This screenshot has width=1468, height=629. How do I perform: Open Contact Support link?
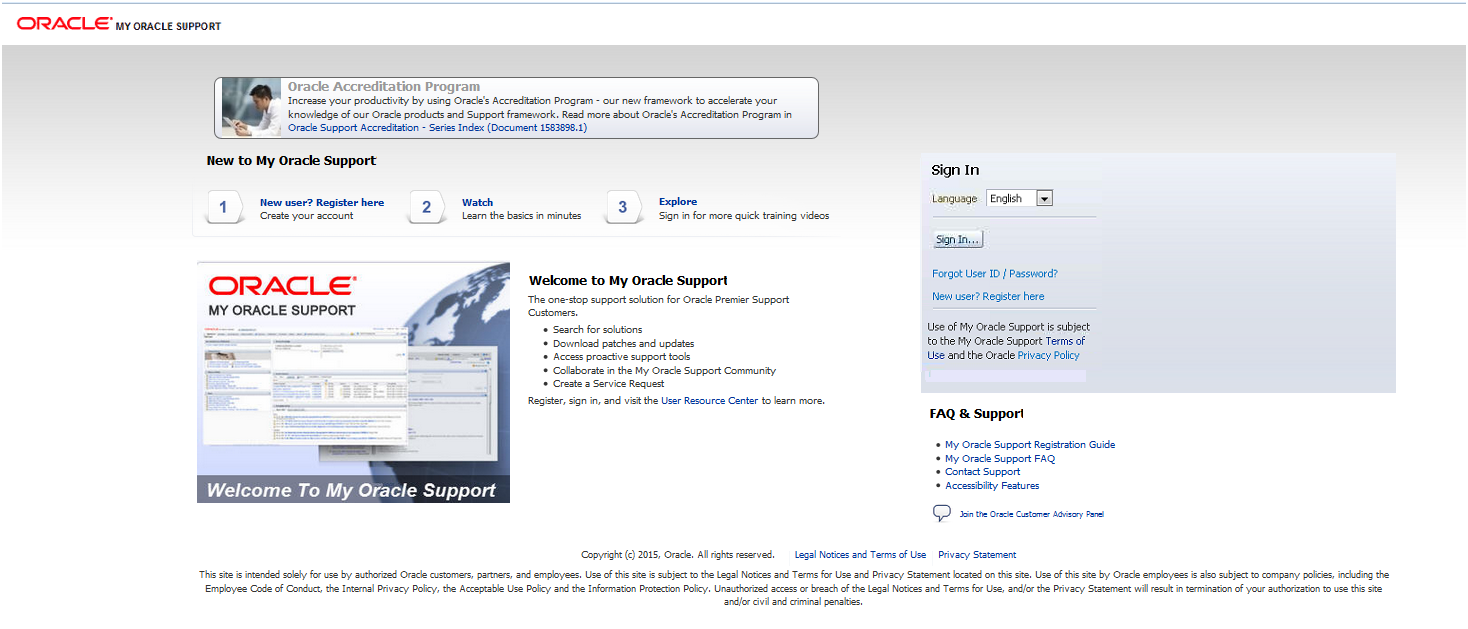pos(983,471)
